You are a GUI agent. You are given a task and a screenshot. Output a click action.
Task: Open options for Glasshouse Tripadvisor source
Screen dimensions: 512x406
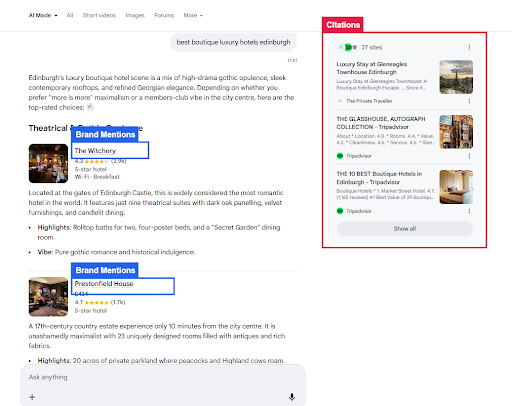[469, 156]
